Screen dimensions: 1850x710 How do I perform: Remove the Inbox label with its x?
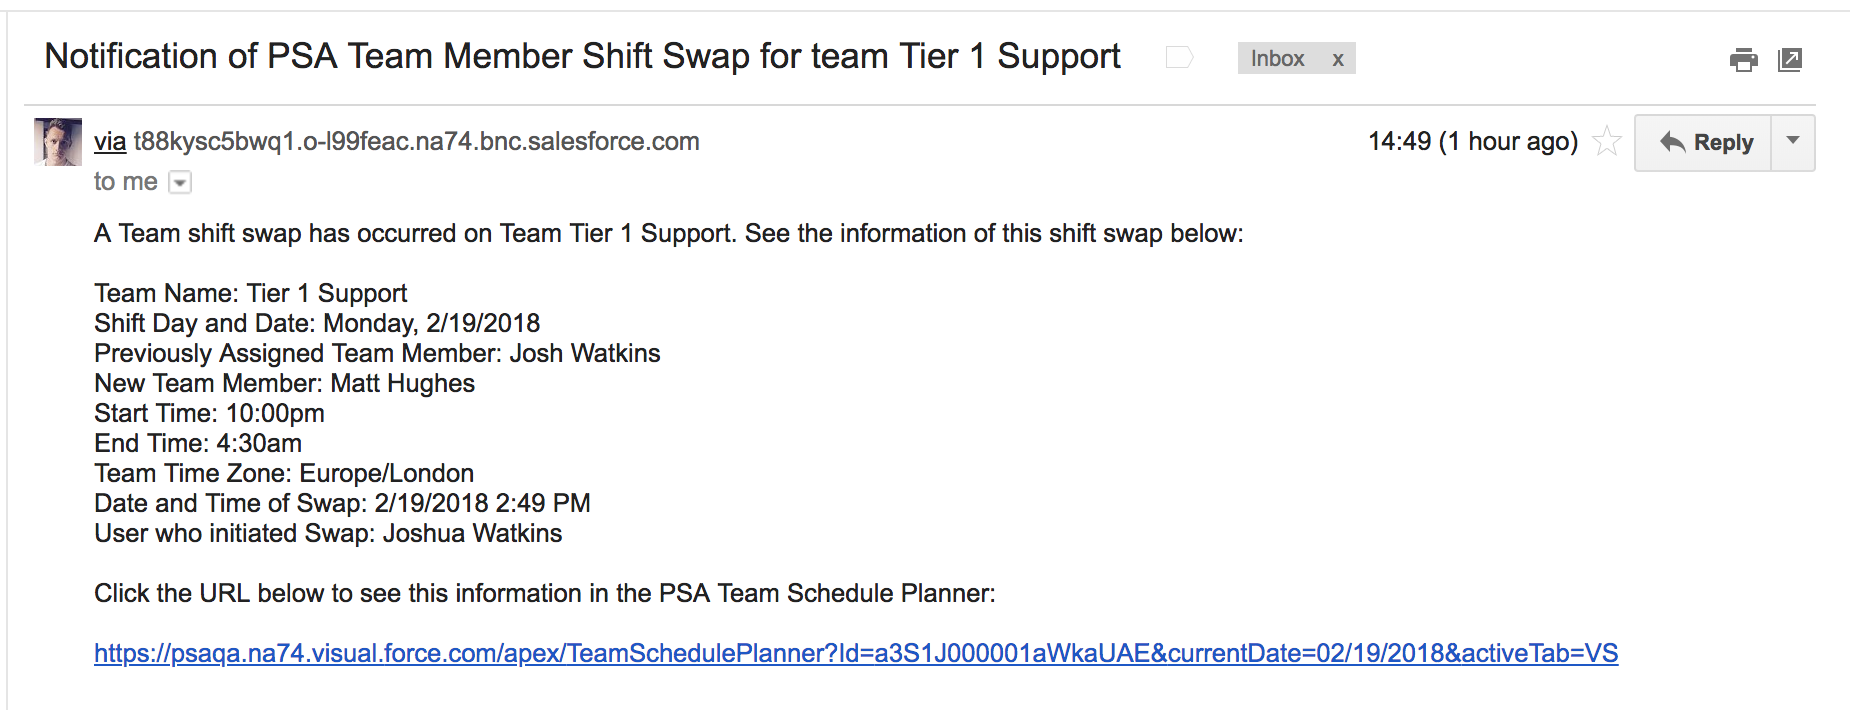coord(1338,59)
